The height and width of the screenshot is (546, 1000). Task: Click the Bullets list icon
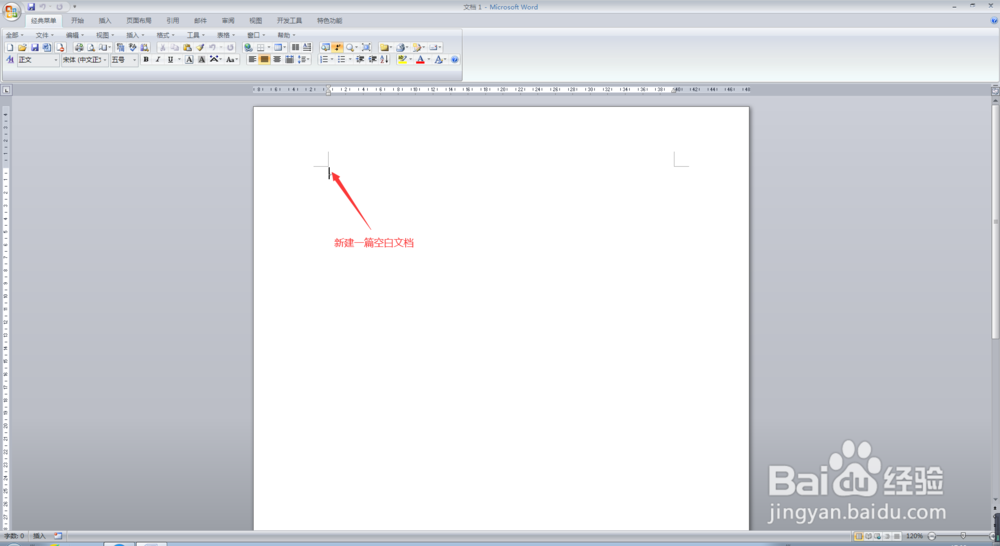tap(341, 59)
